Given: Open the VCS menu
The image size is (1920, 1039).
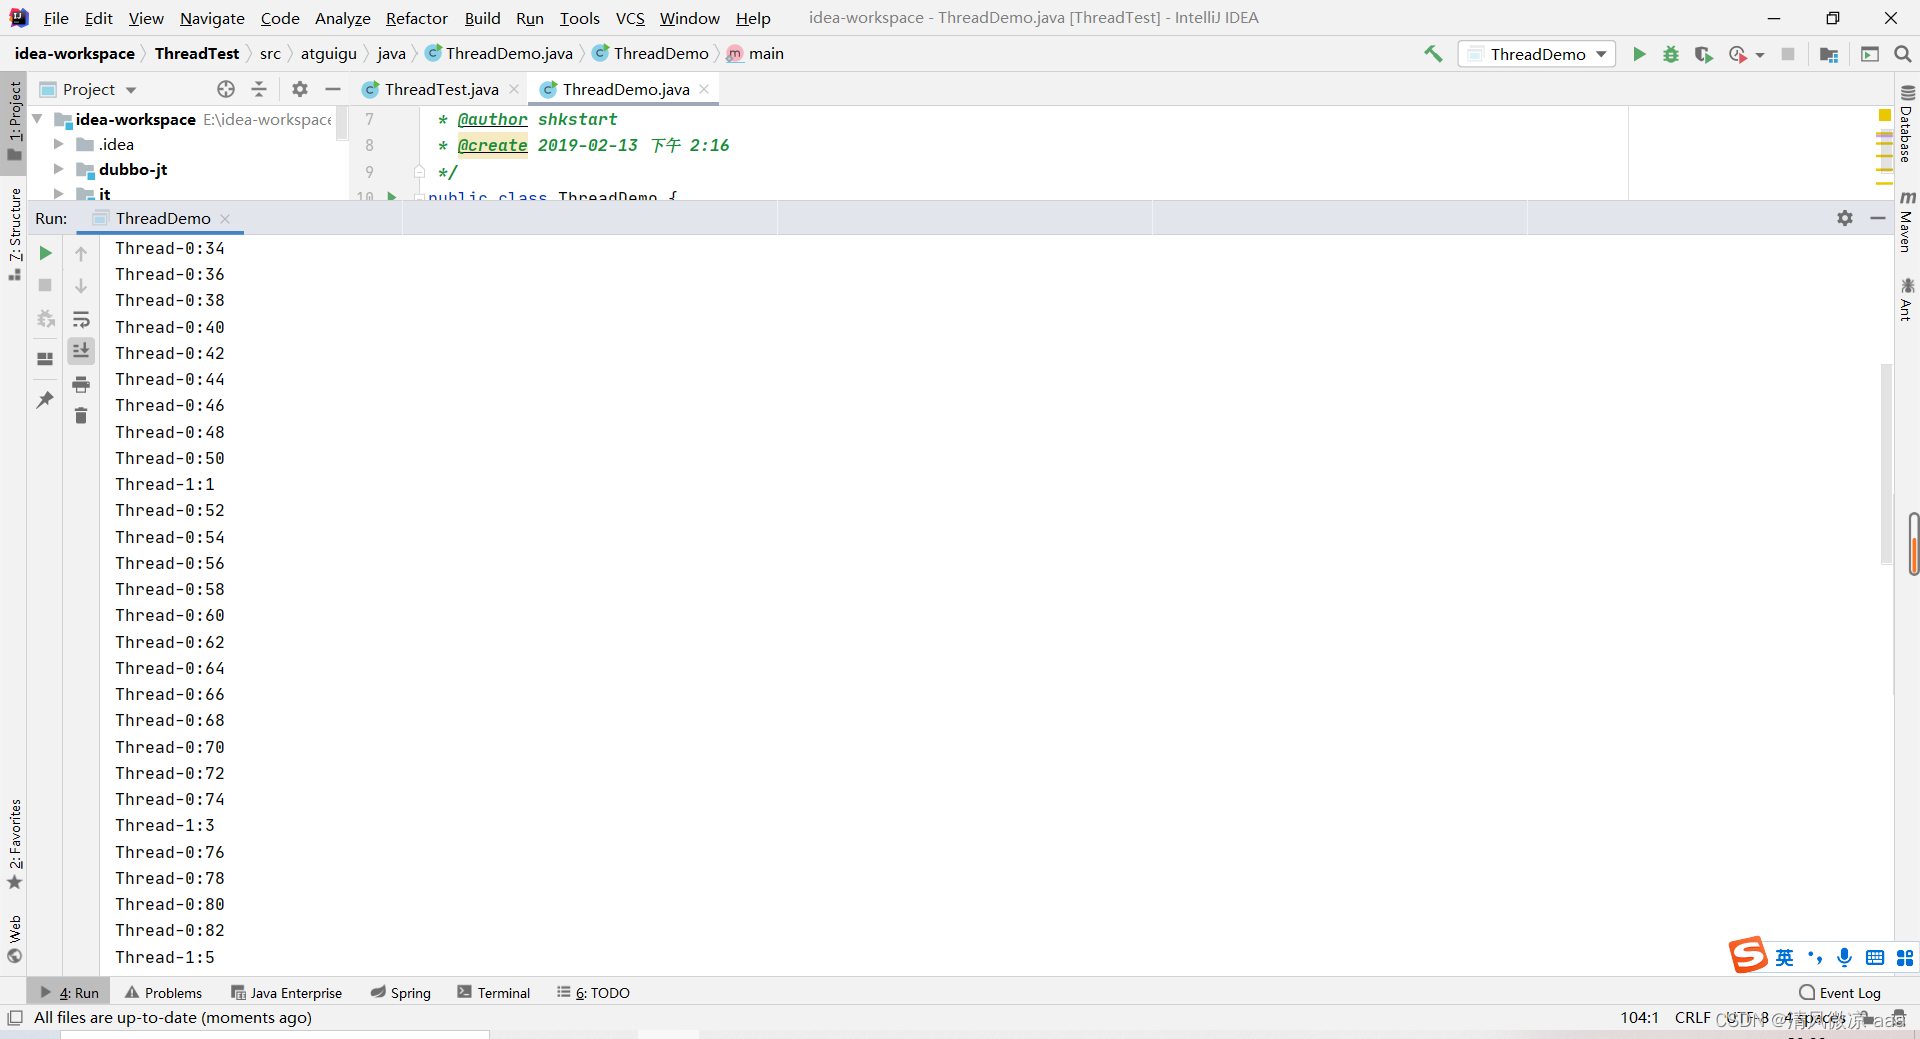Looking at the screenshot, I should [x=630, y=18].
